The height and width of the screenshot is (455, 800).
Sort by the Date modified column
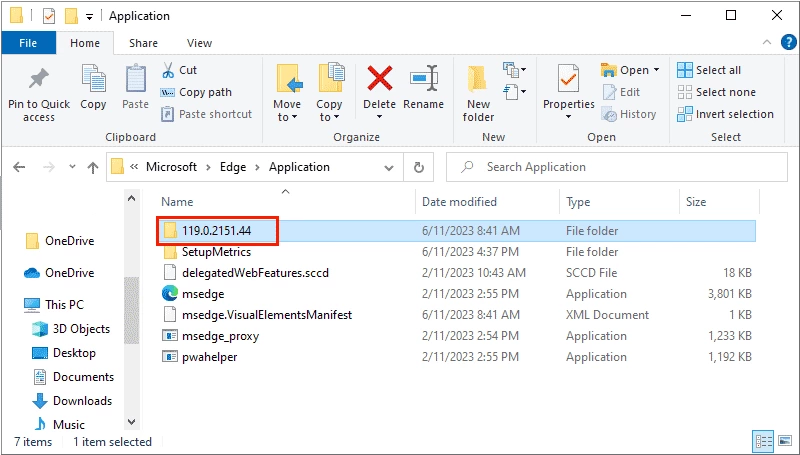pyautogui.click(x=459, y=202)
